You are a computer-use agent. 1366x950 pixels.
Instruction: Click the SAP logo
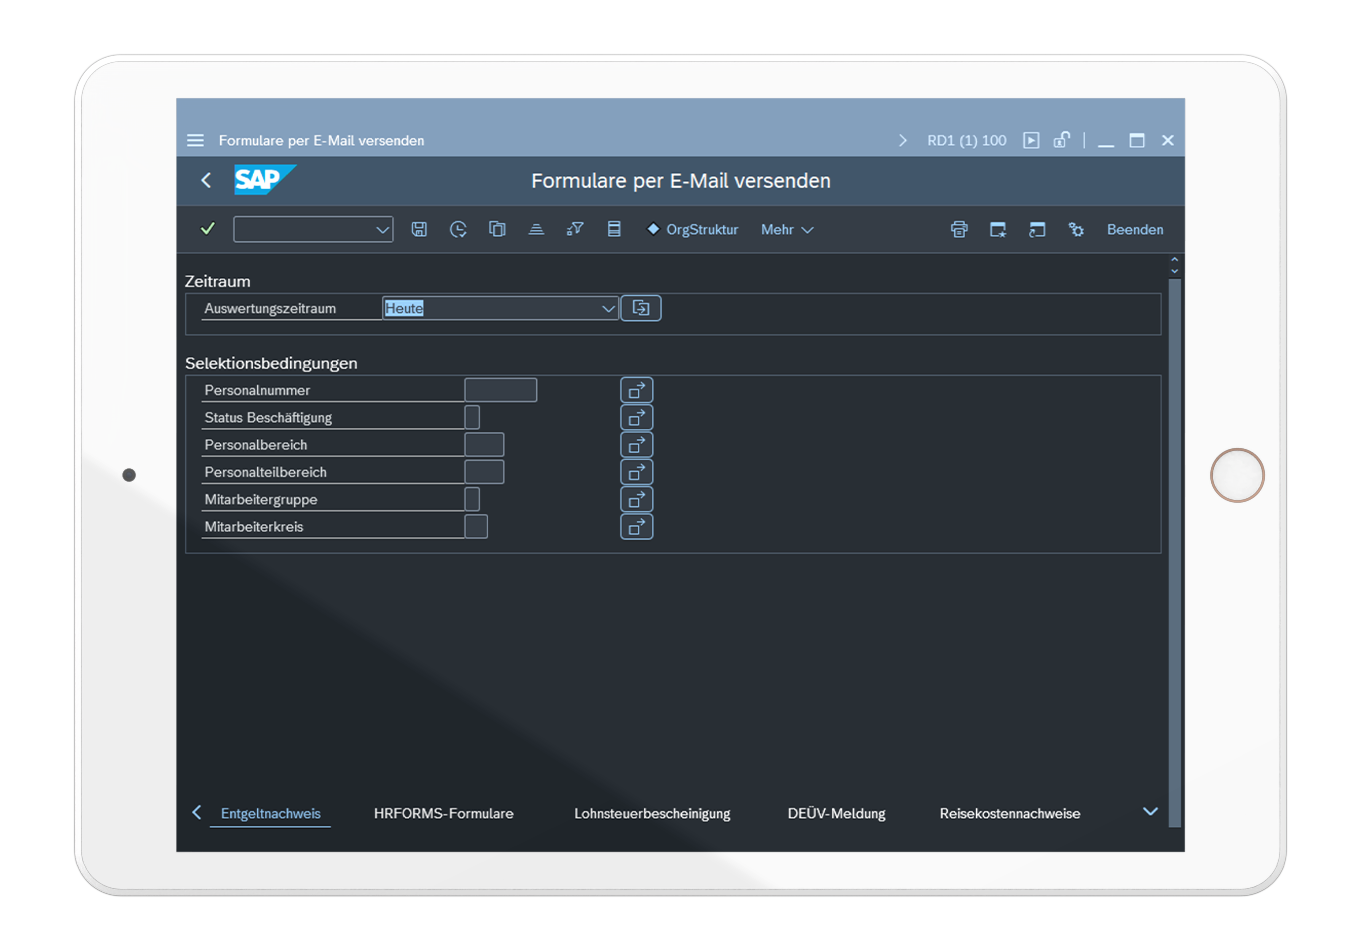click(x=265, y=180)
